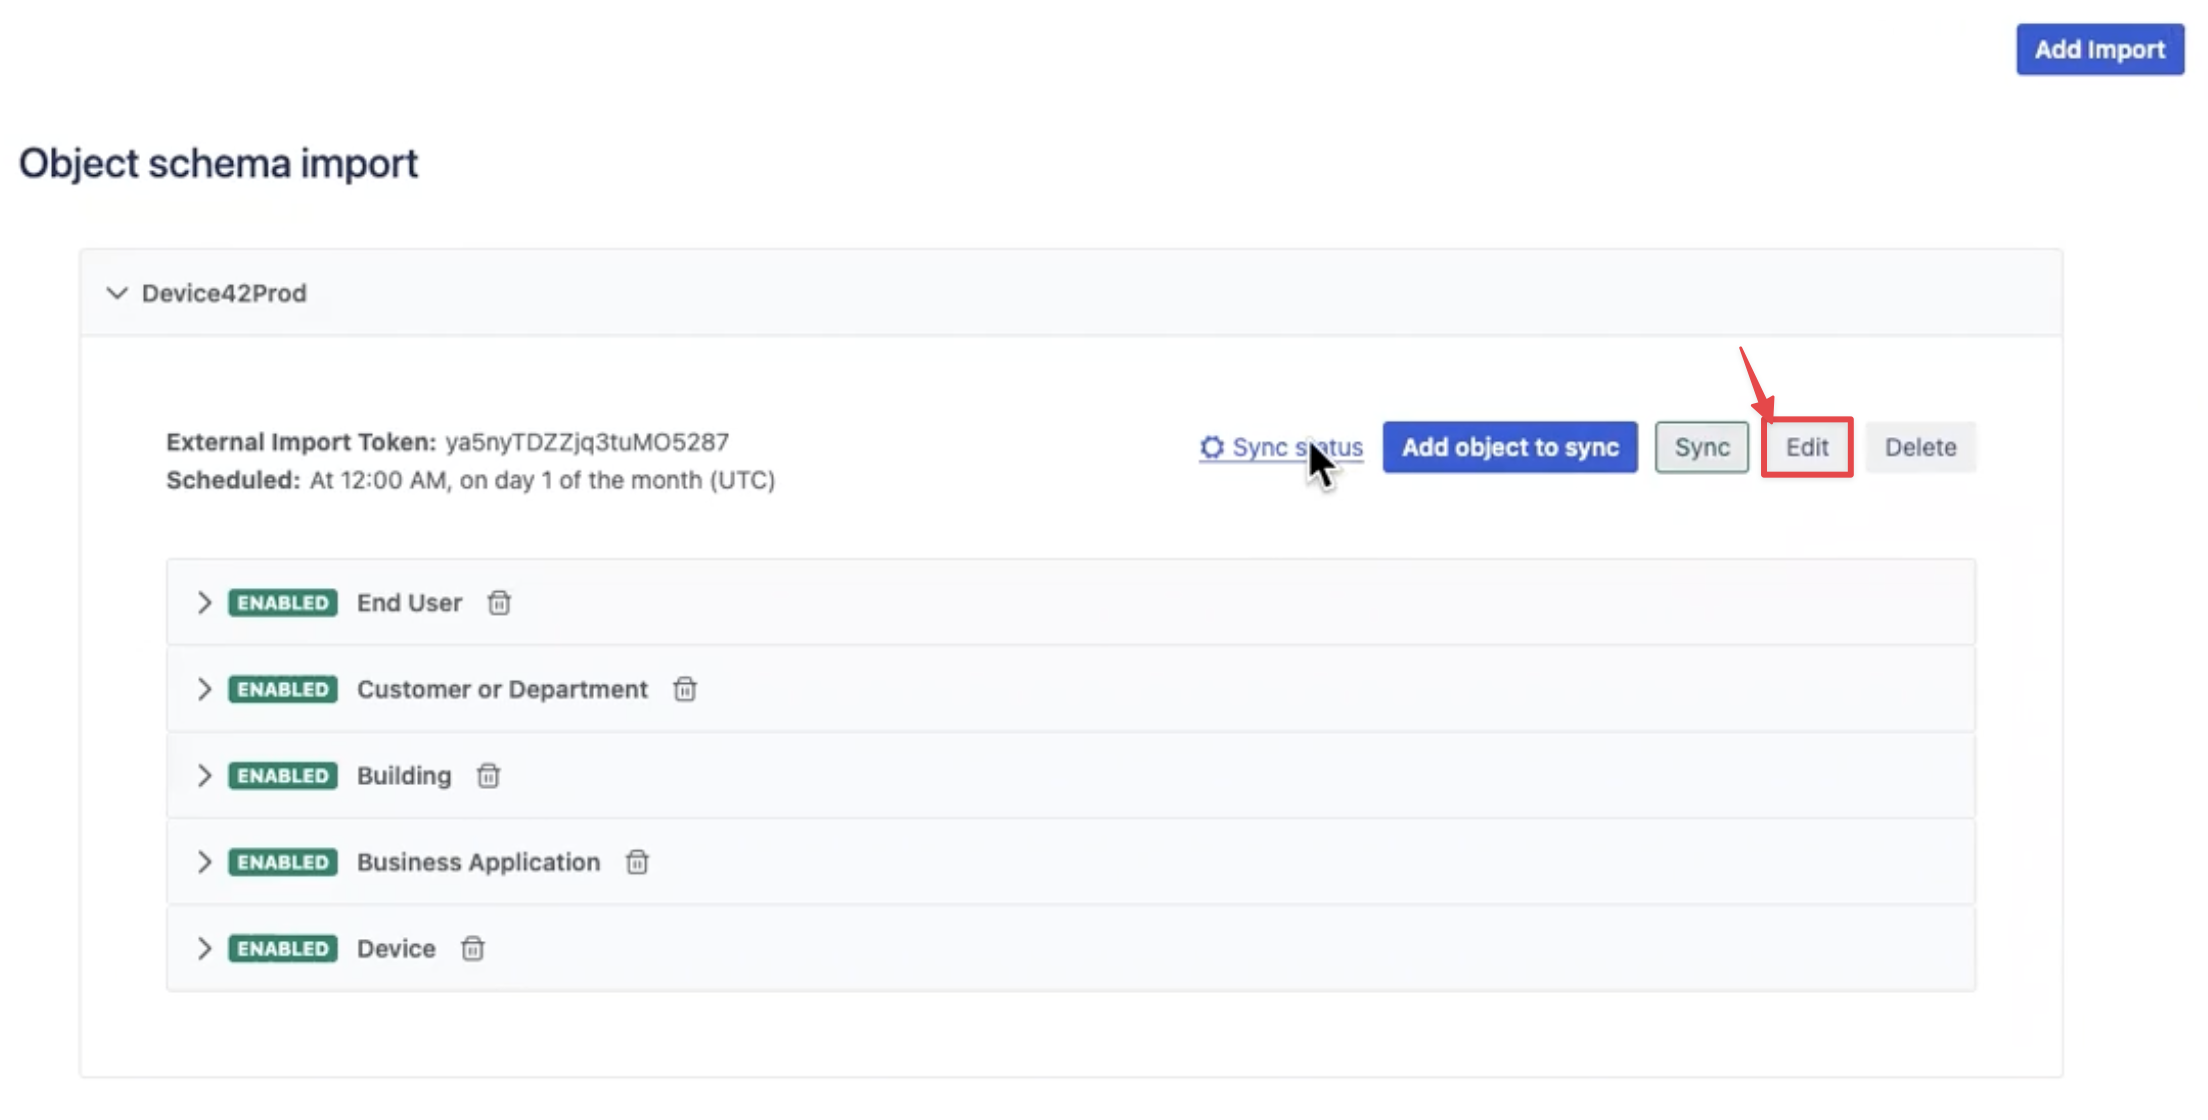
Task: Click trash icon next to Customer or Department
Action: [x=685, y=689]
